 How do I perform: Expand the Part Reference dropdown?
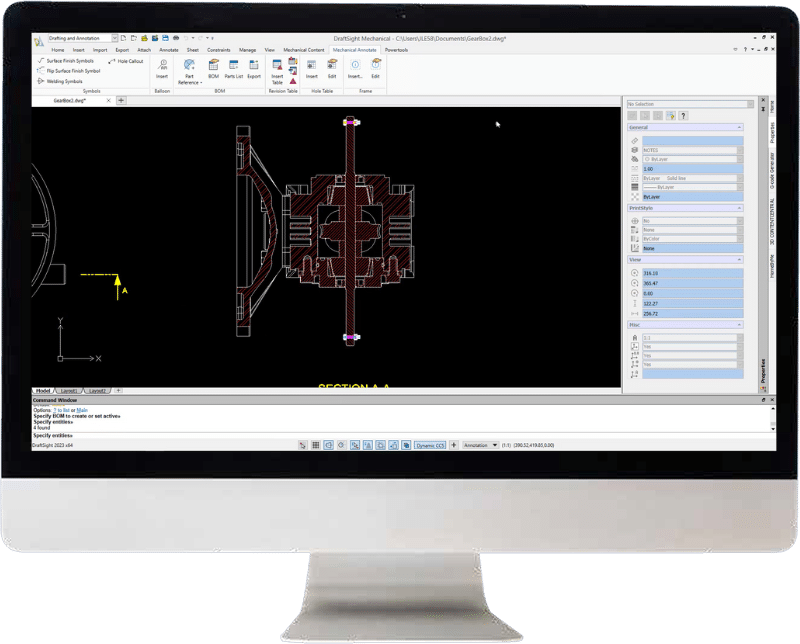(189, 80)
